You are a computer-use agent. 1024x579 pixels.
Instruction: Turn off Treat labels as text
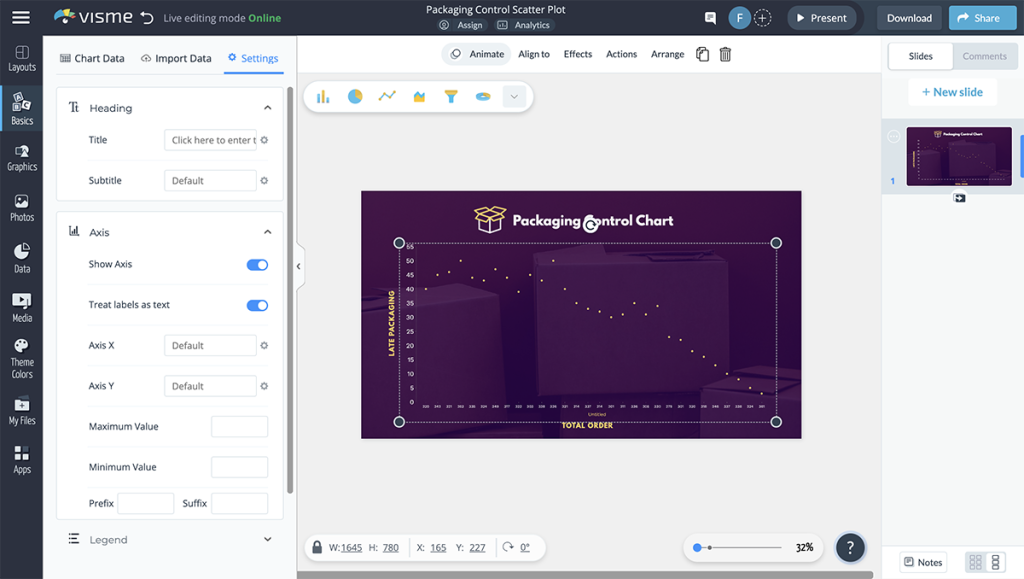pyautogui.click(x=257, y=305)
